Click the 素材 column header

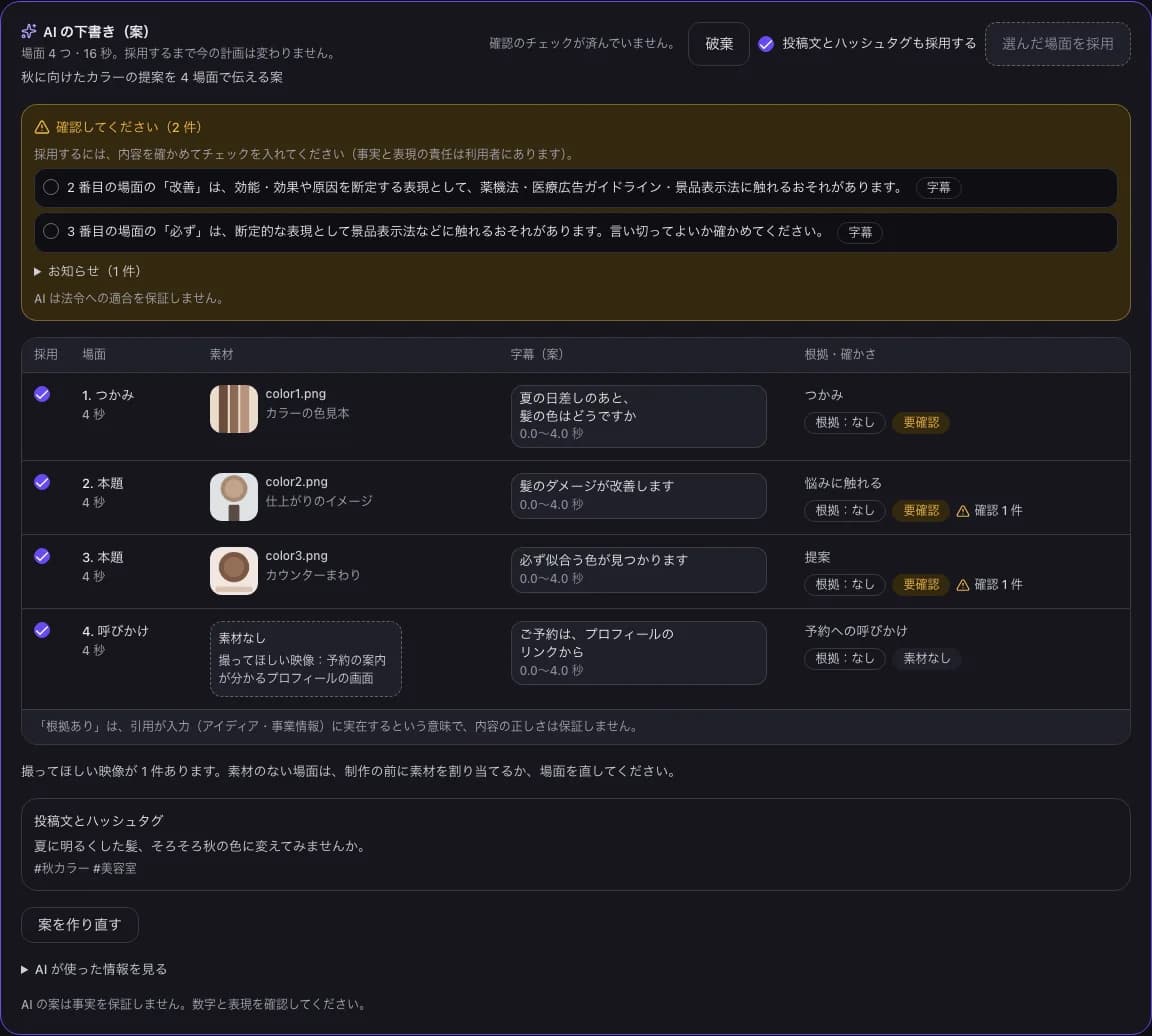click(221, 354)
